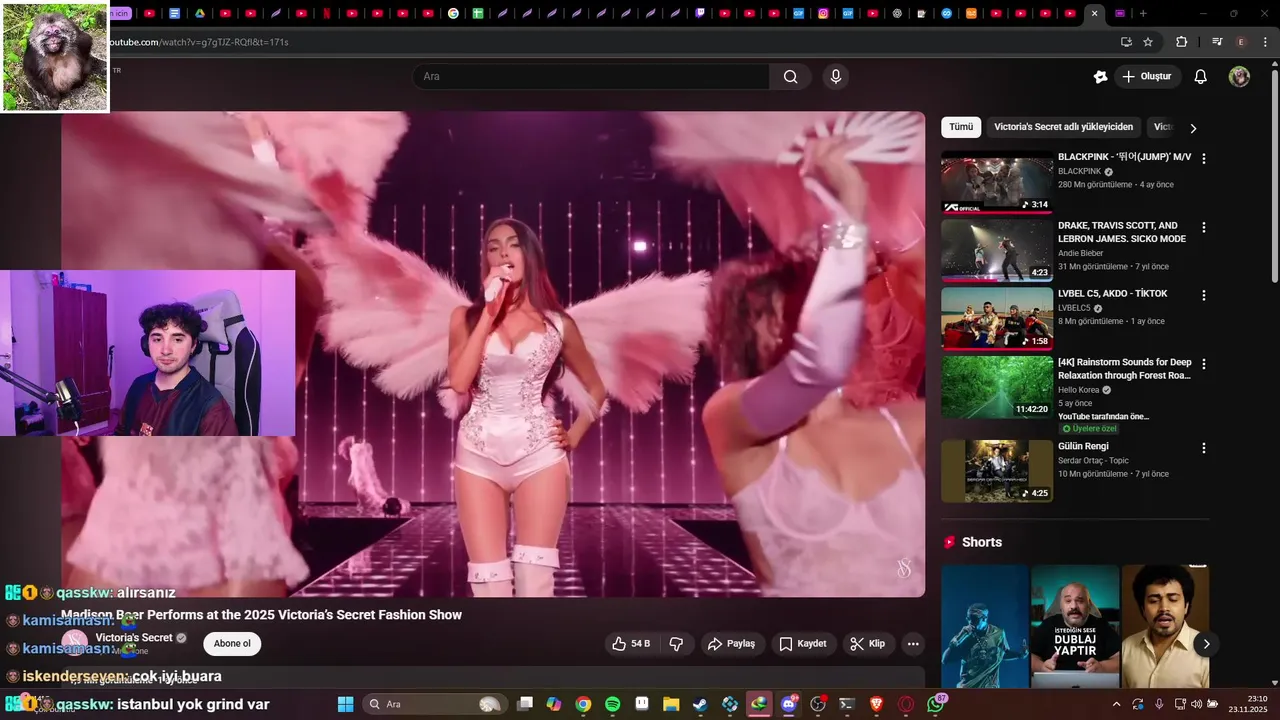
Task: Click the Paylaş share button
Action: click(731, 644)
